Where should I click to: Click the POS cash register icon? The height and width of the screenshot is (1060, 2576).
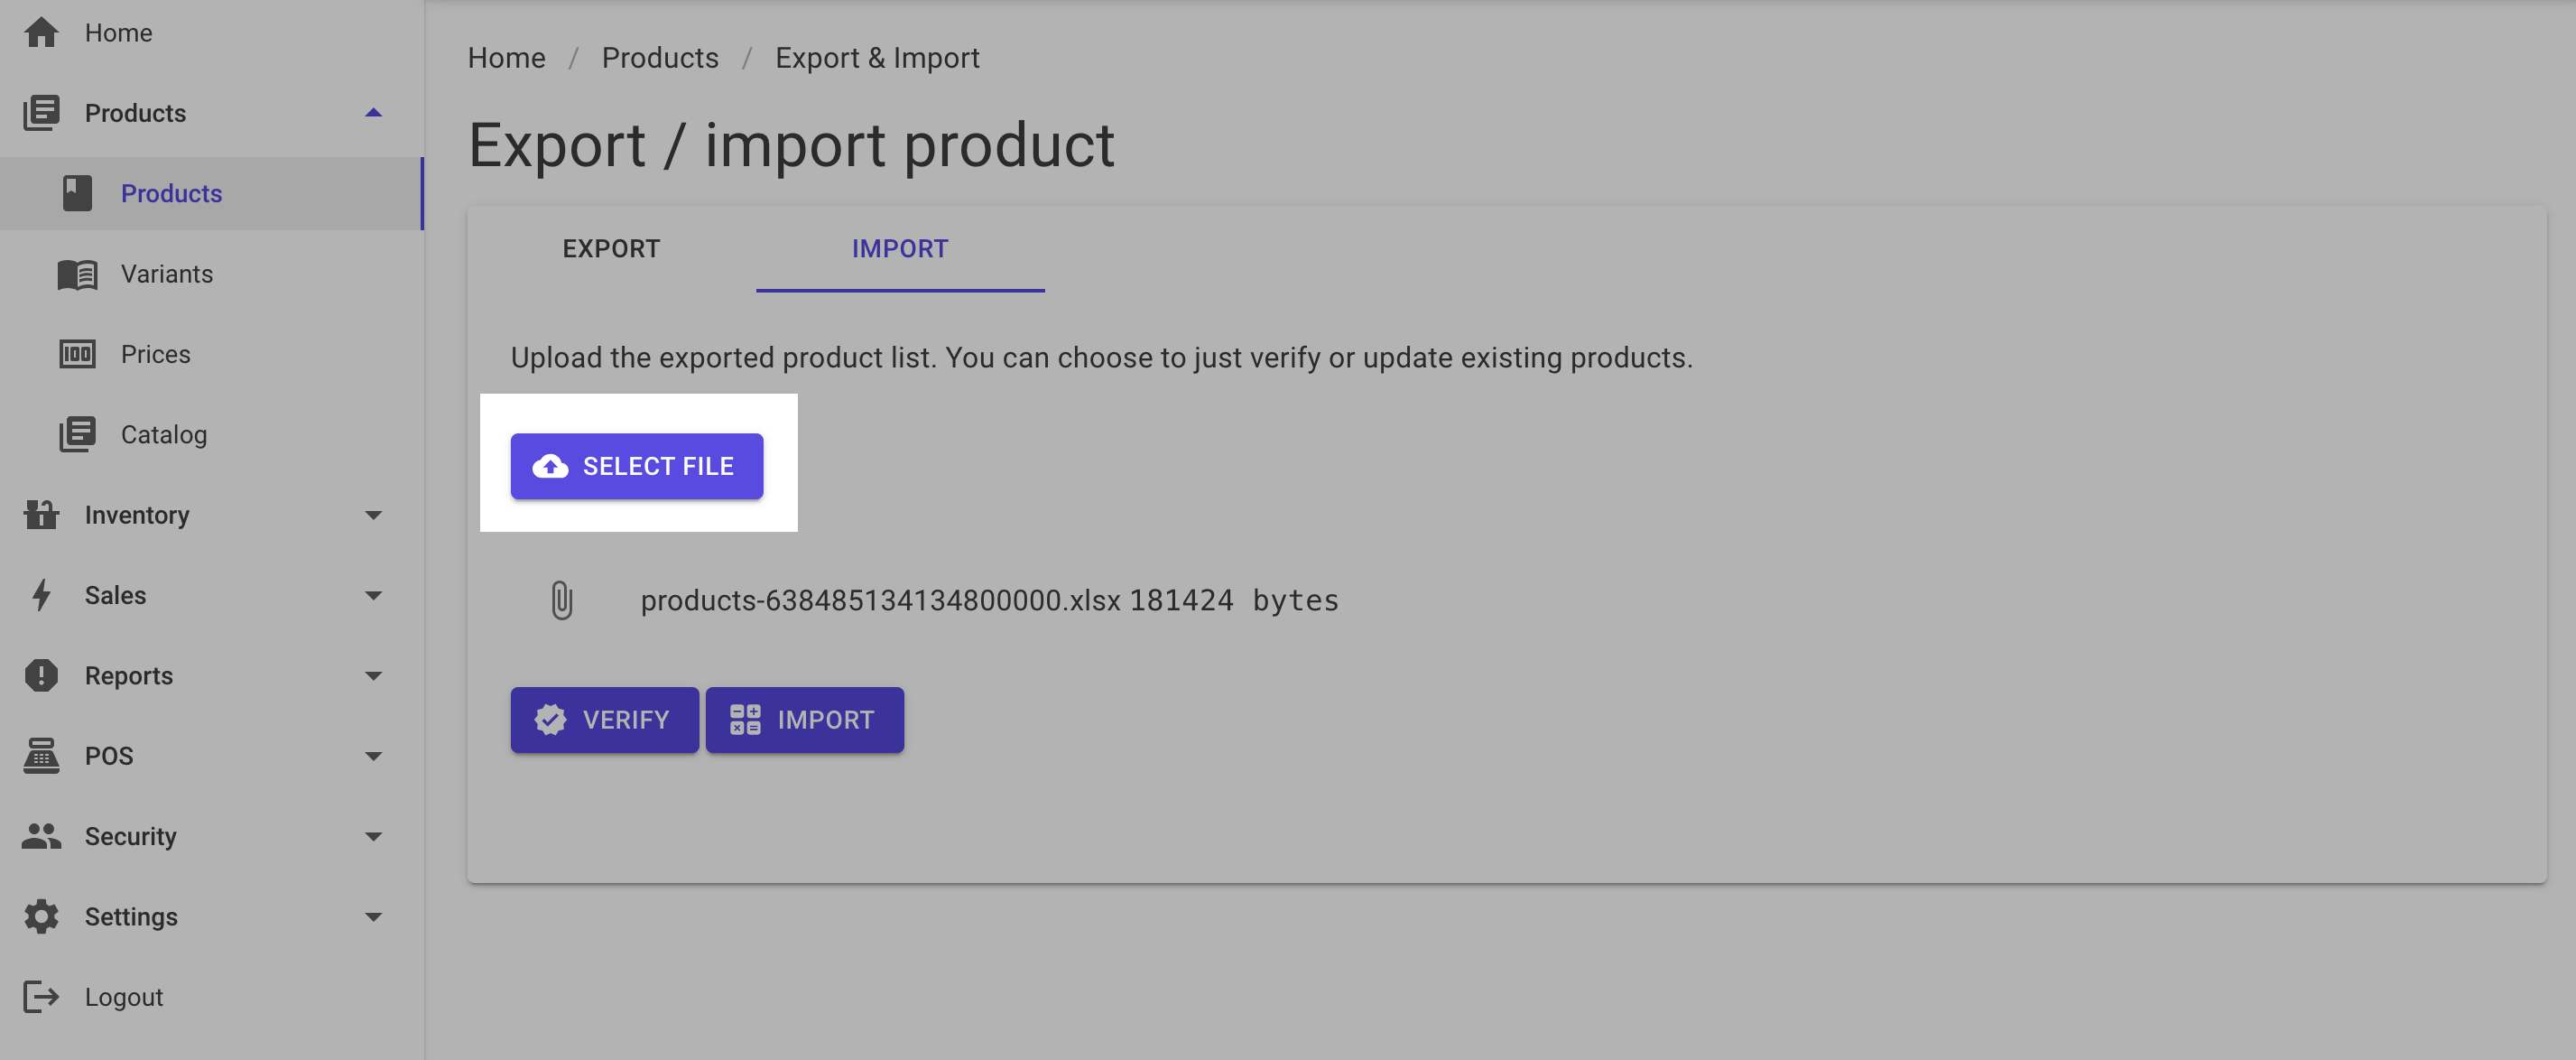tap(41, 755)
